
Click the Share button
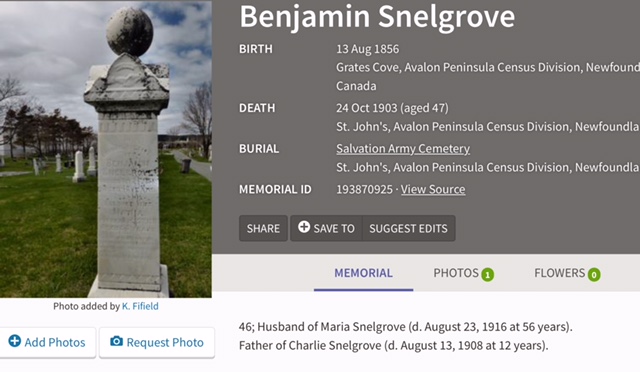(263, 228)
